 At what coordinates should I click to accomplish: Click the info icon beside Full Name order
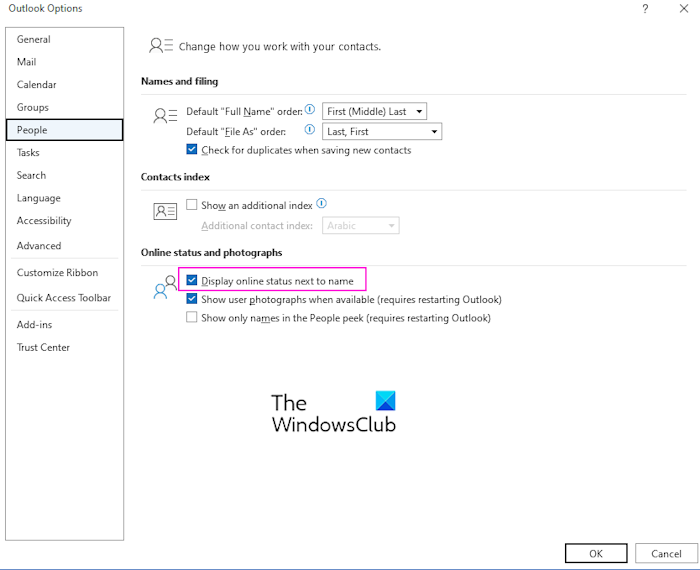(x=310, y=109)
